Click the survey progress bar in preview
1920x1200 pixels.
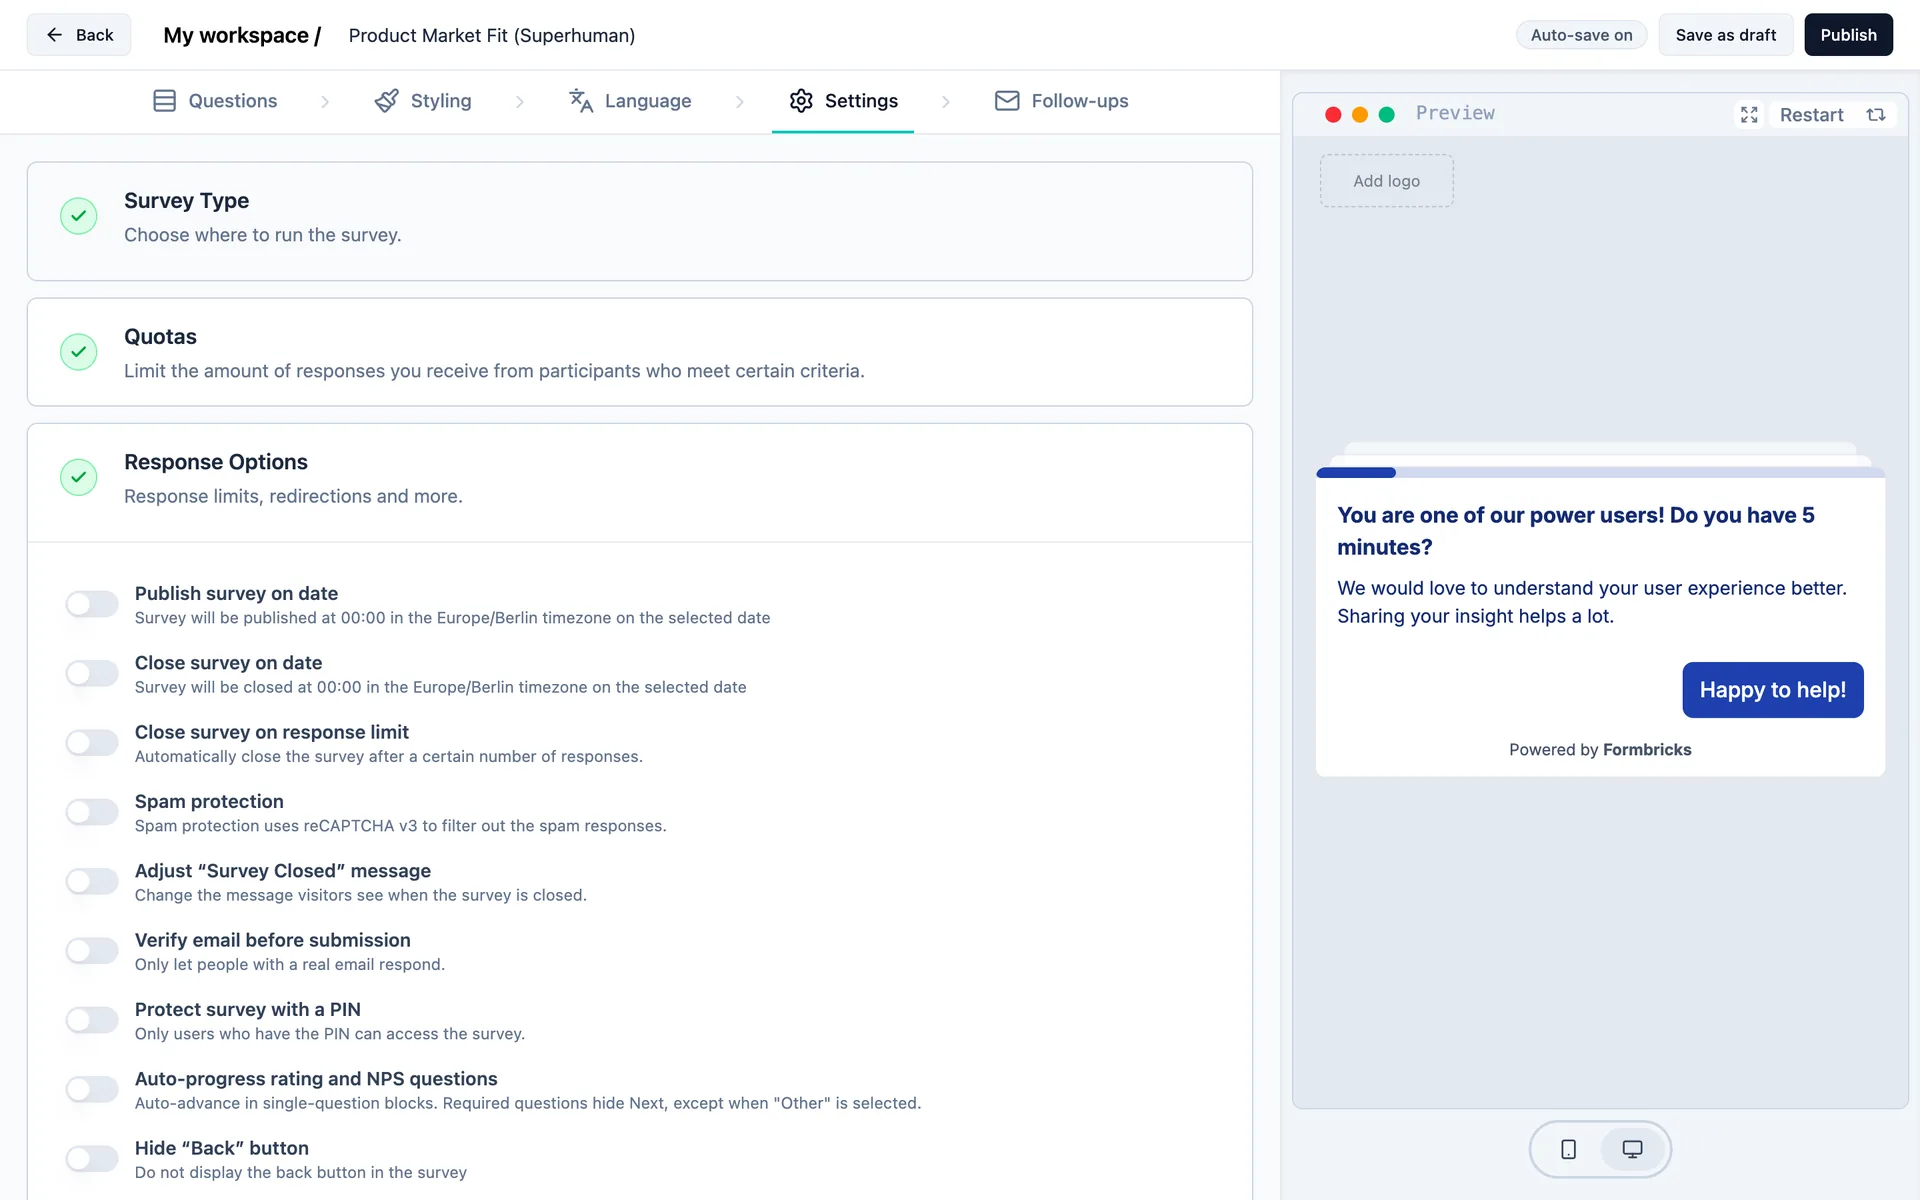(x=1600, y=472)
